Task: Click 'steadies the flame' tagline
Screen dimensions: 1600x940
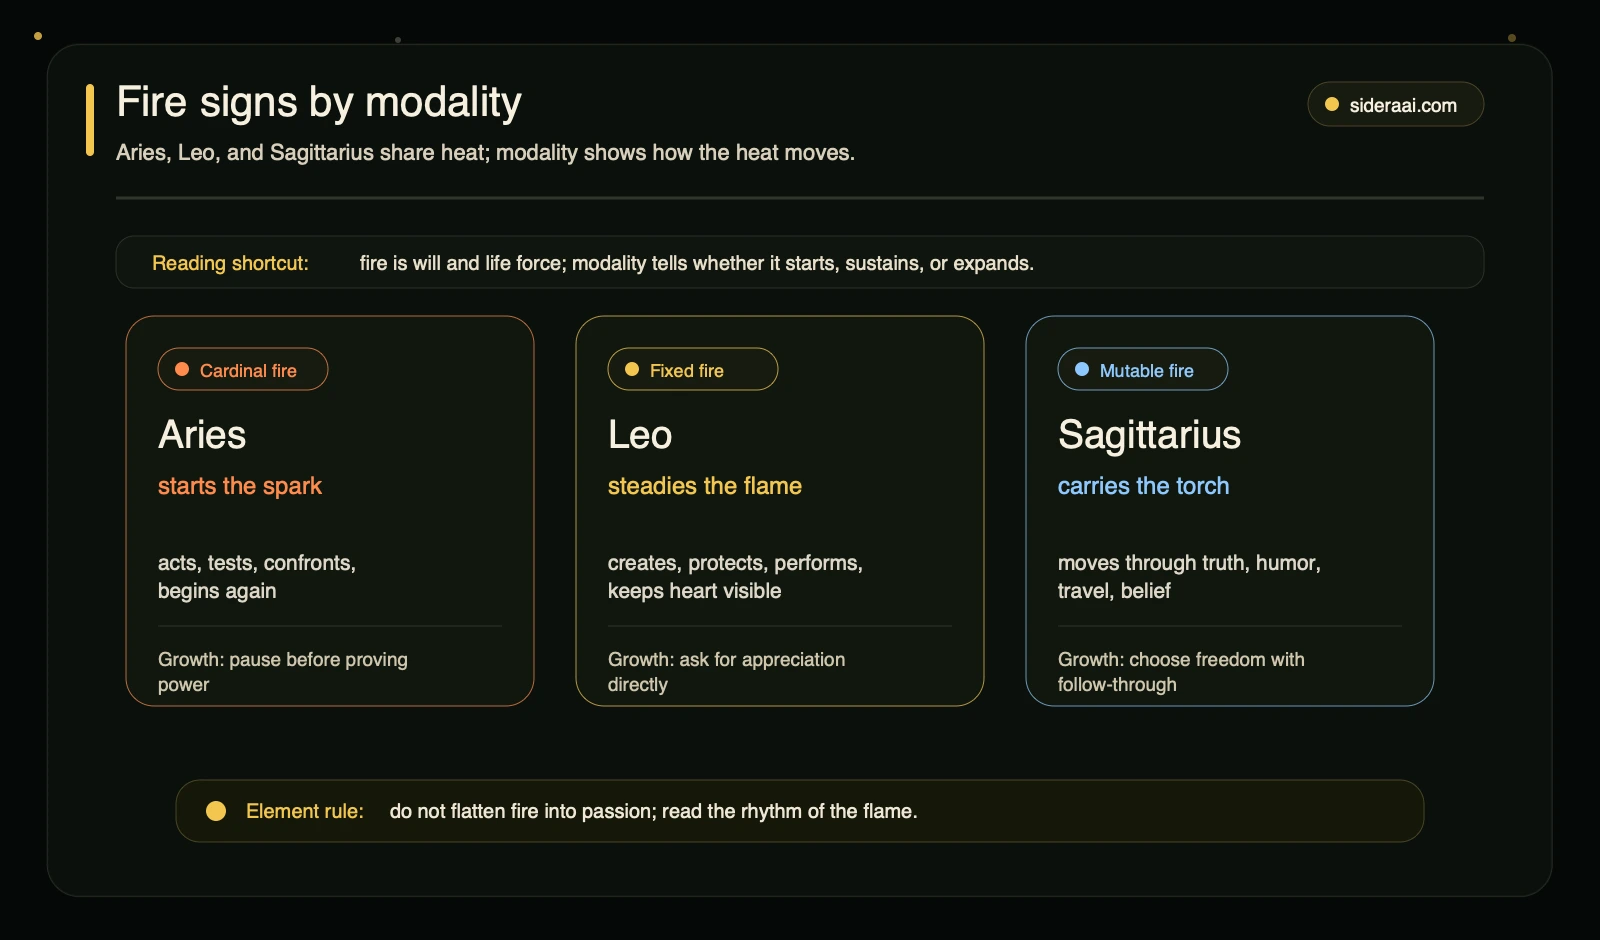Action: (x=705, y=486)
